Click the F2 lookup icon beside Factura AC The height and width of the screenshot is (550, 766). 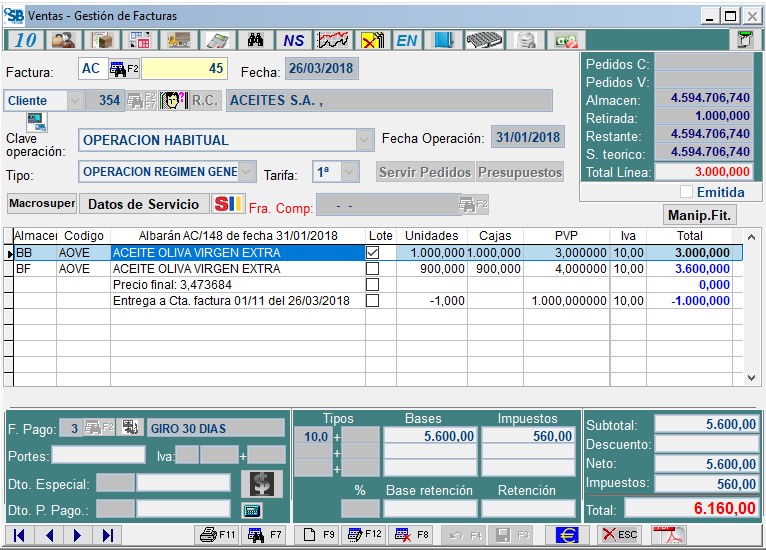click(124, 69)
